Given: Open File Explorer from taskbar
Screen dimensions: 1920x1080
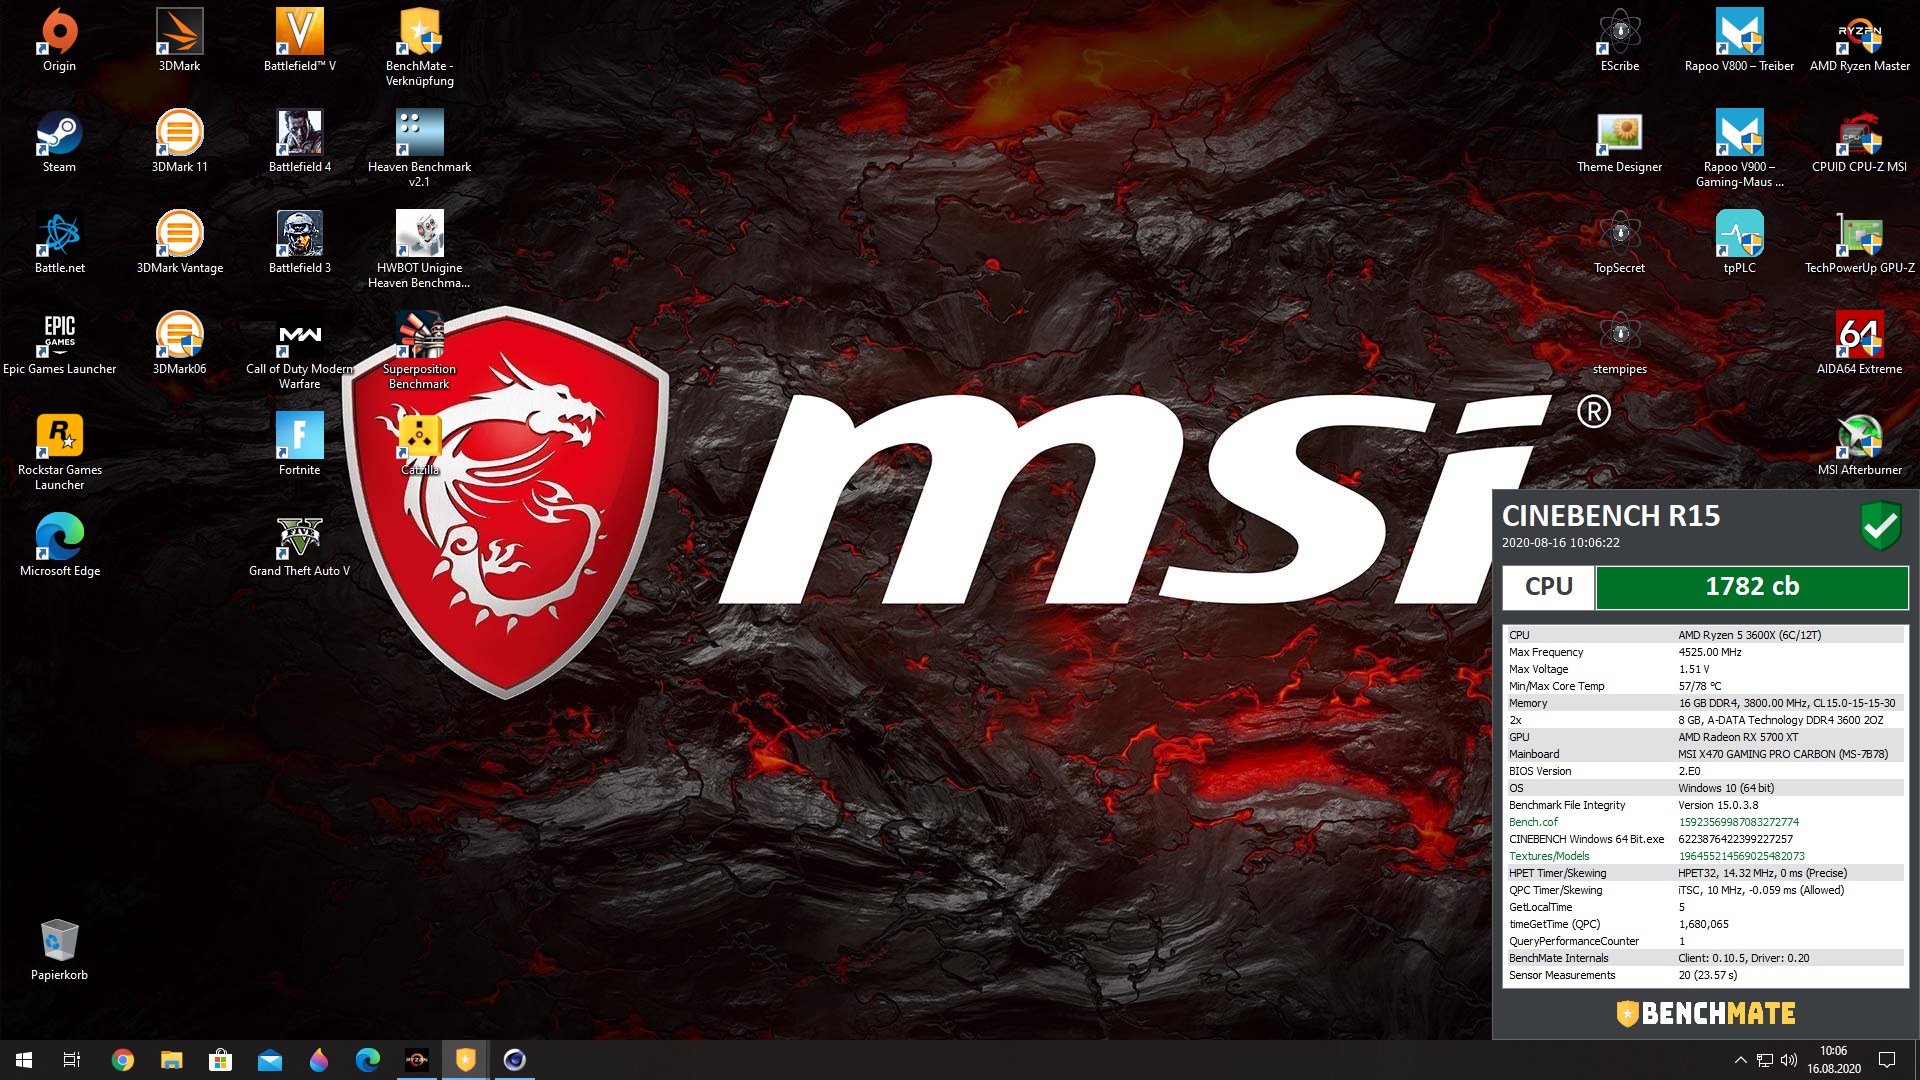Looking at the screenshot, I should tap(171, 1060).
